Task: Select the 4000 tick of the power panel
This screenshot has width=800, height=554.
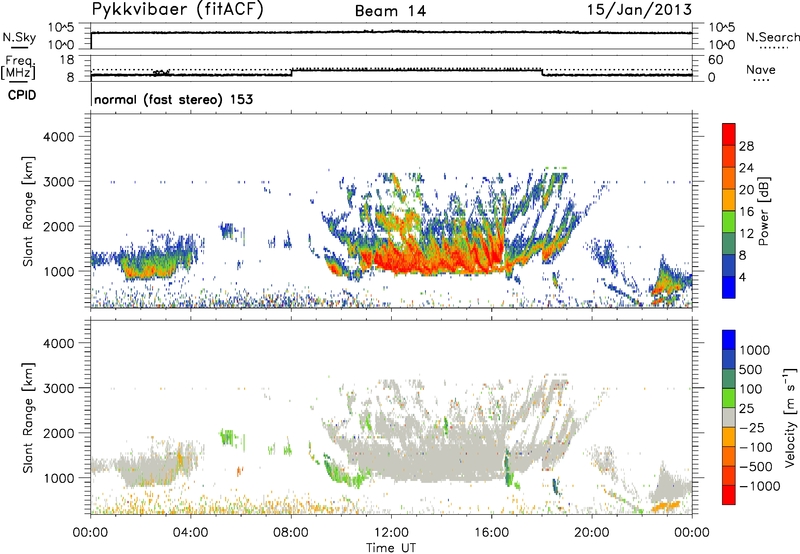Action: [58, 137]
